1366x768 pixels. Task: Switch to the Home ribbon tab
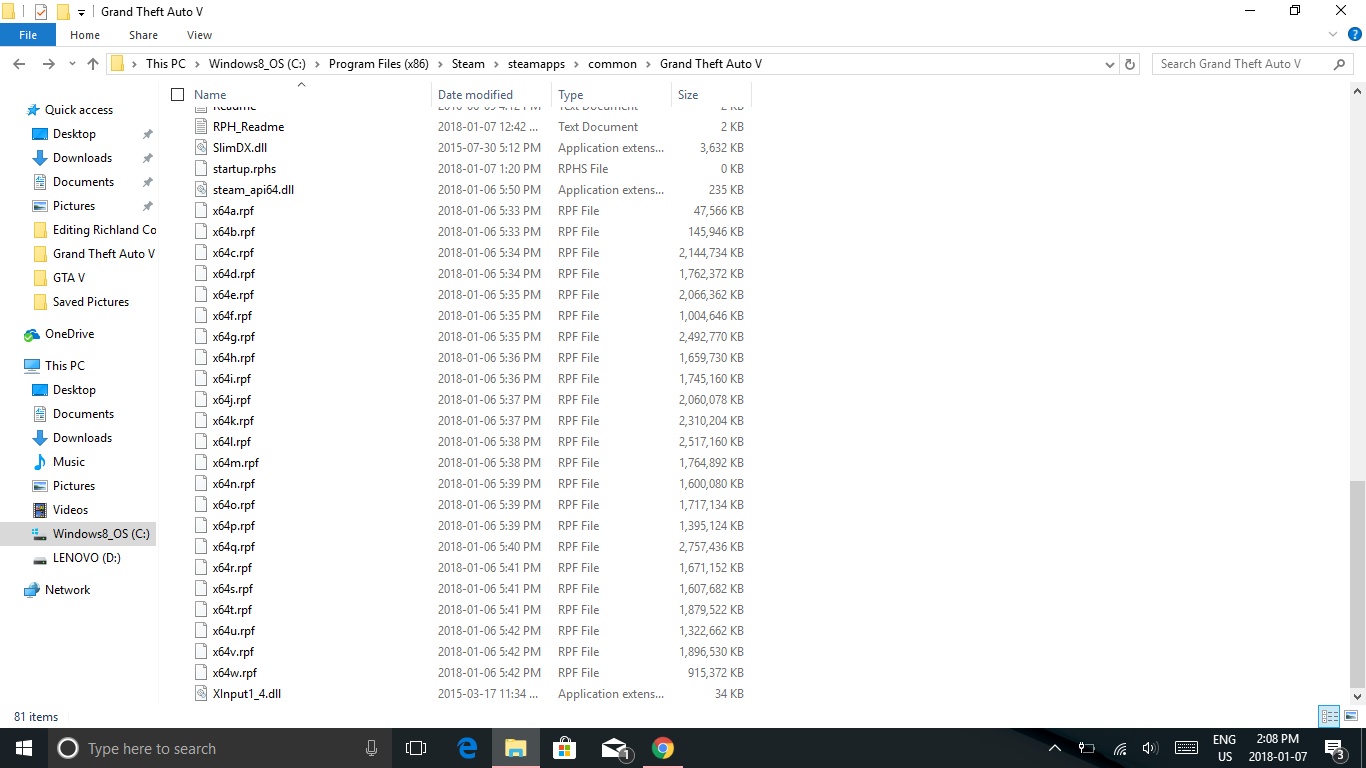(85, 35)
